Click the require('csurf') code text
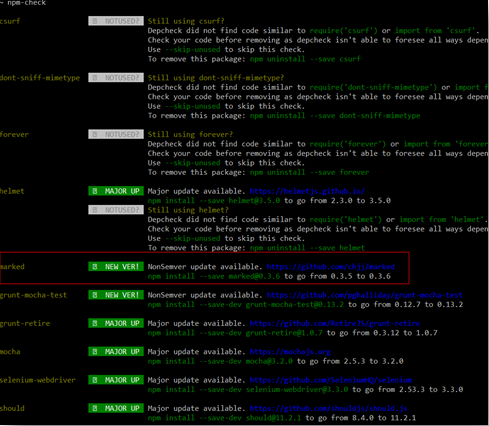Screen dimensions: 489x426 [x=343, y=31]
